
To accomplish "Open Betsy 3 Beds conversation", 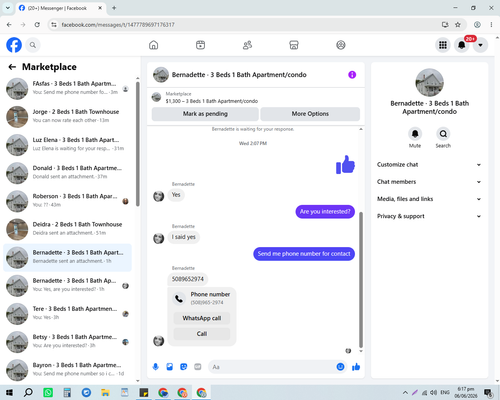I will [67, 342].
